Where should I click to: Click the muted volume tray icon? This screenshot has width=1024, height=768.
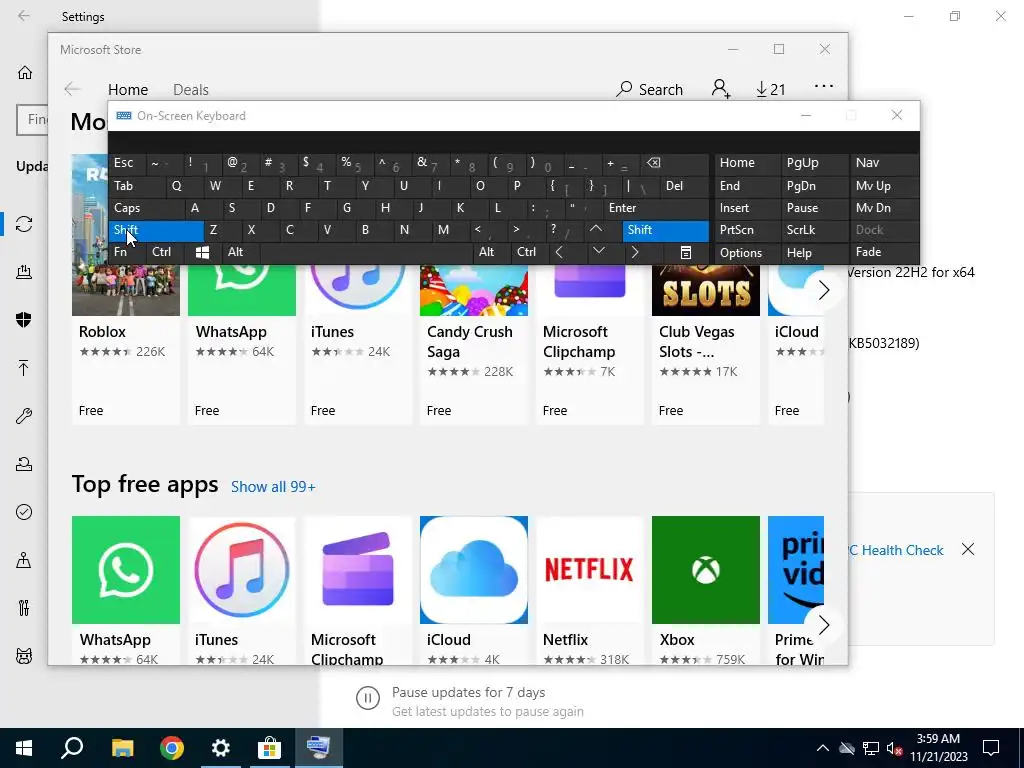[894, 748]
